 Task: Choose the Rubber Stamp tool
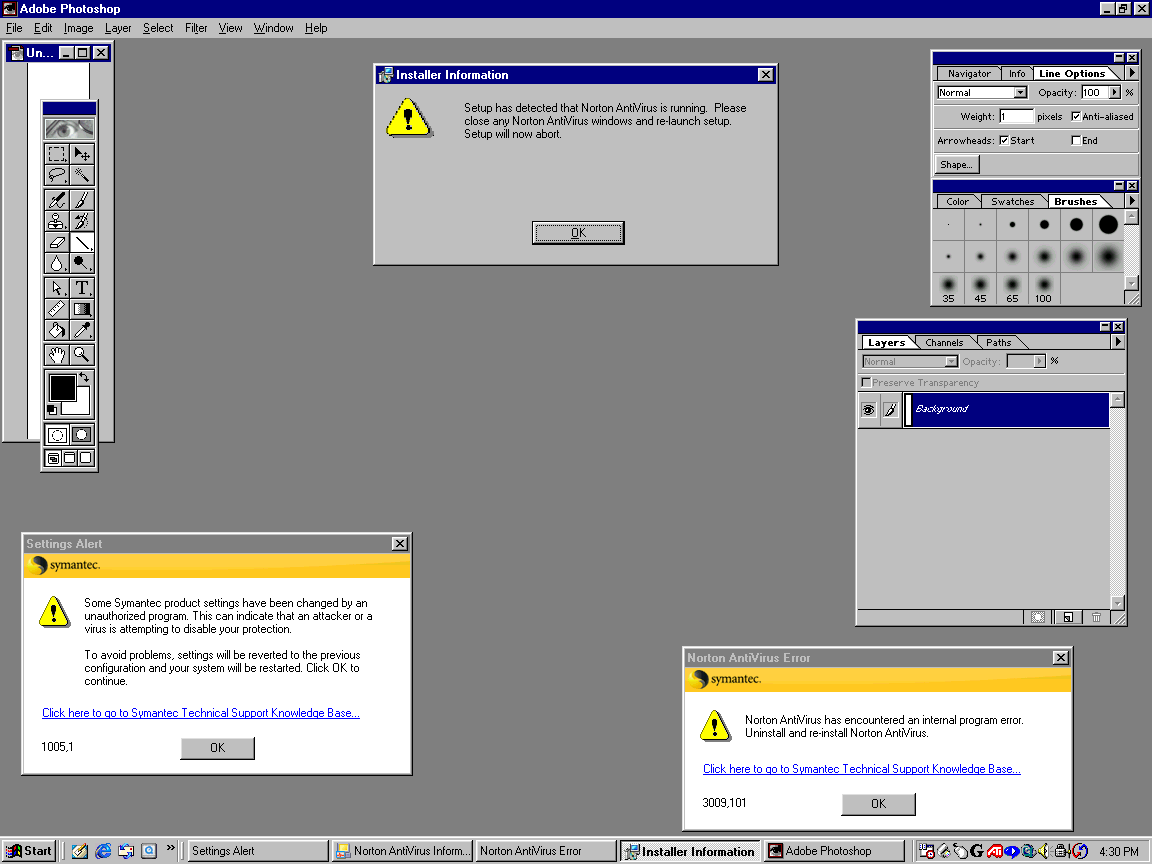pyautogui.click(x=57, y=221)
